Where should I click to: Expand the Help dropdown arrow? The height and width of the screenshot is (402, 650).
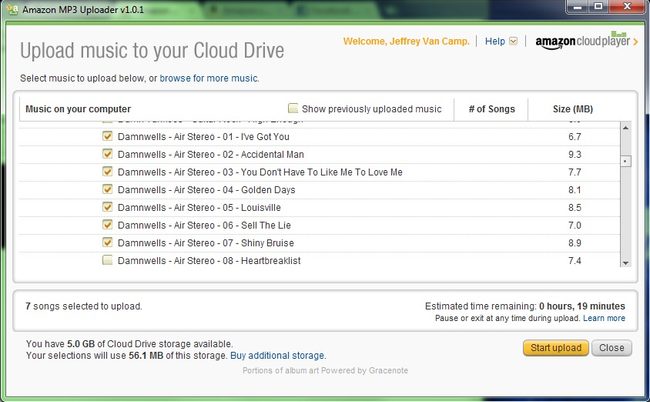(x=513, y=41)
